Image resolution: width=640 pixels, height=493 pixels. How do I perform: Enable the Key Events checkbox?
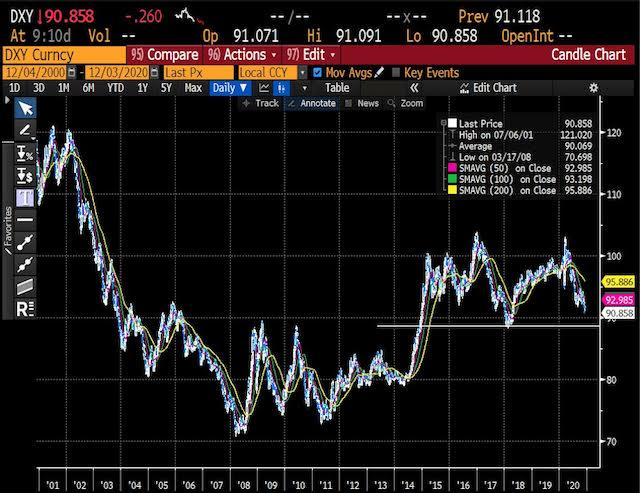(395, 72)
